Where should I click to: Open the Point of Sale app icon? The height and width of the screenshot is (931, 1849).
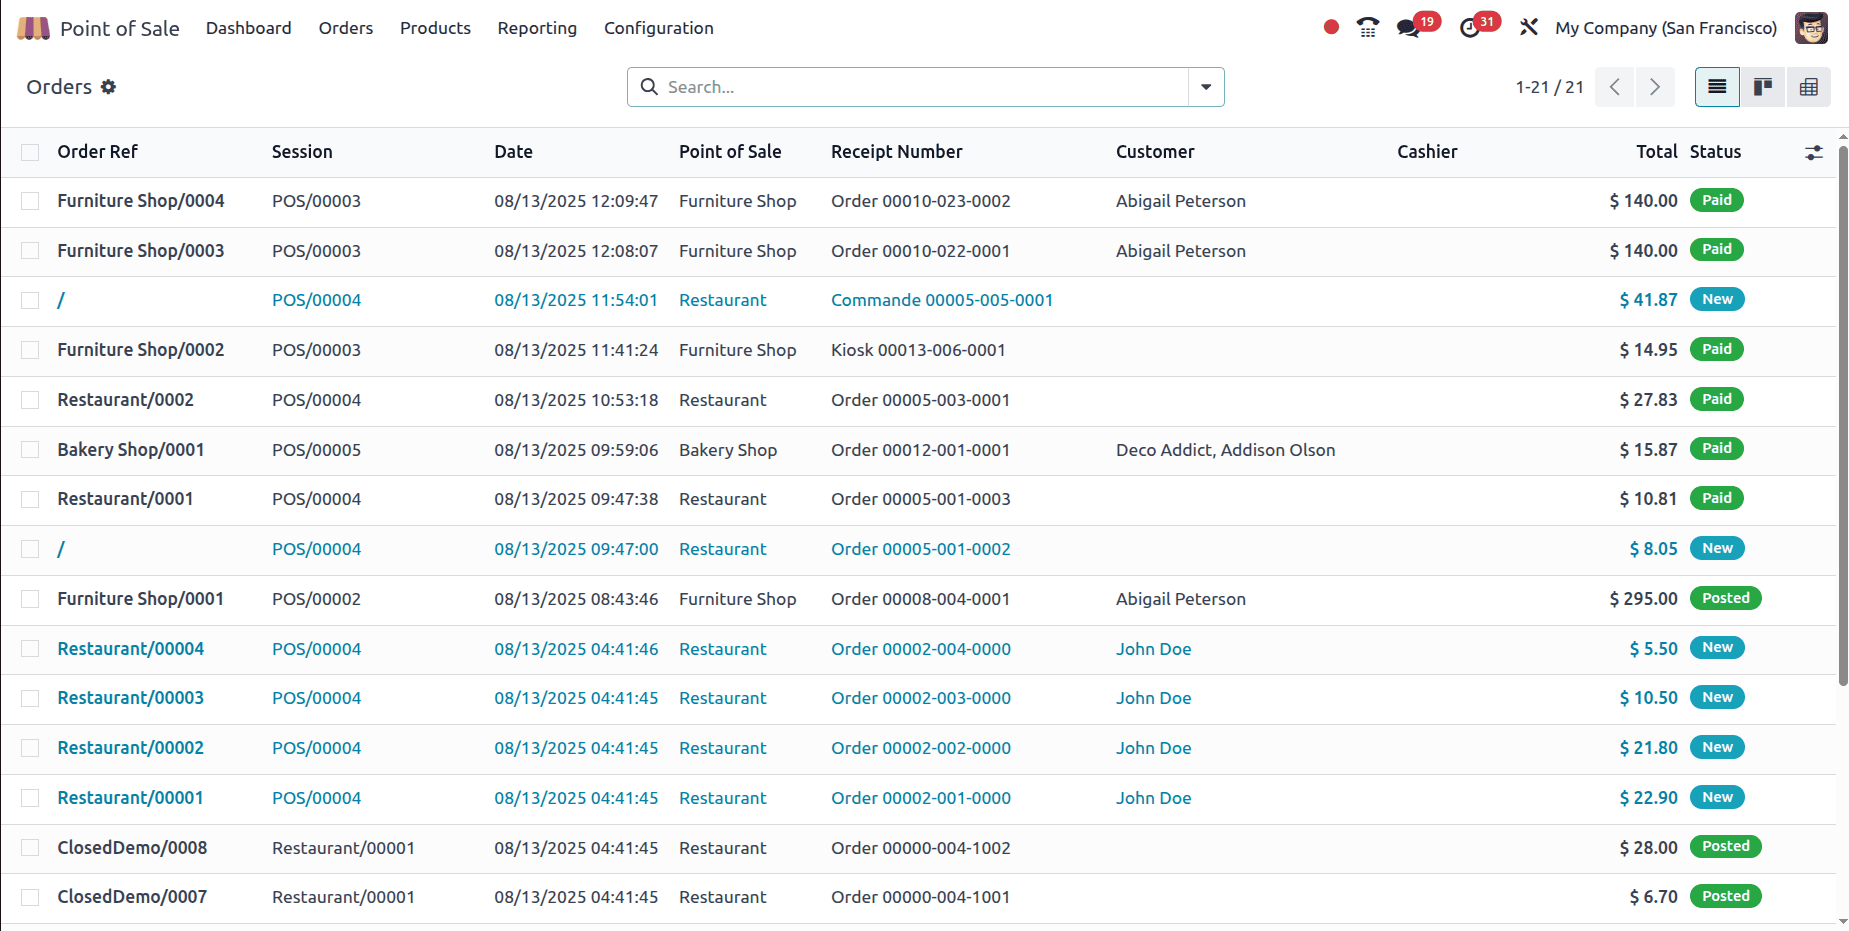pyautogui.click(x=33, y=28)
